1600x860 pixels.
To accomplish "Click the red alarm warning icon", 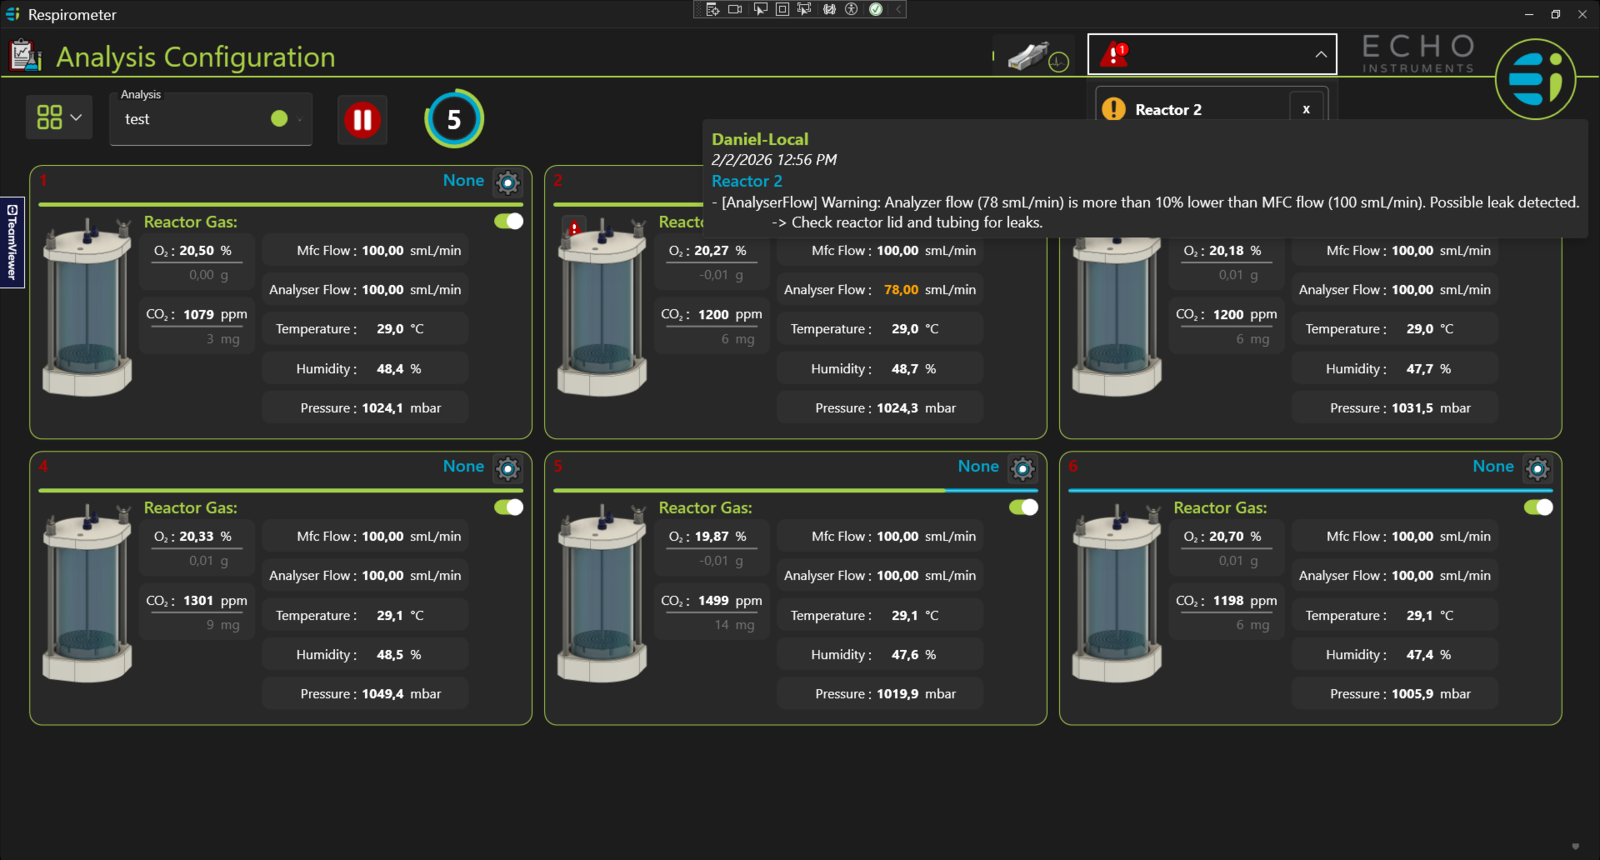I will pos(1114,55).
